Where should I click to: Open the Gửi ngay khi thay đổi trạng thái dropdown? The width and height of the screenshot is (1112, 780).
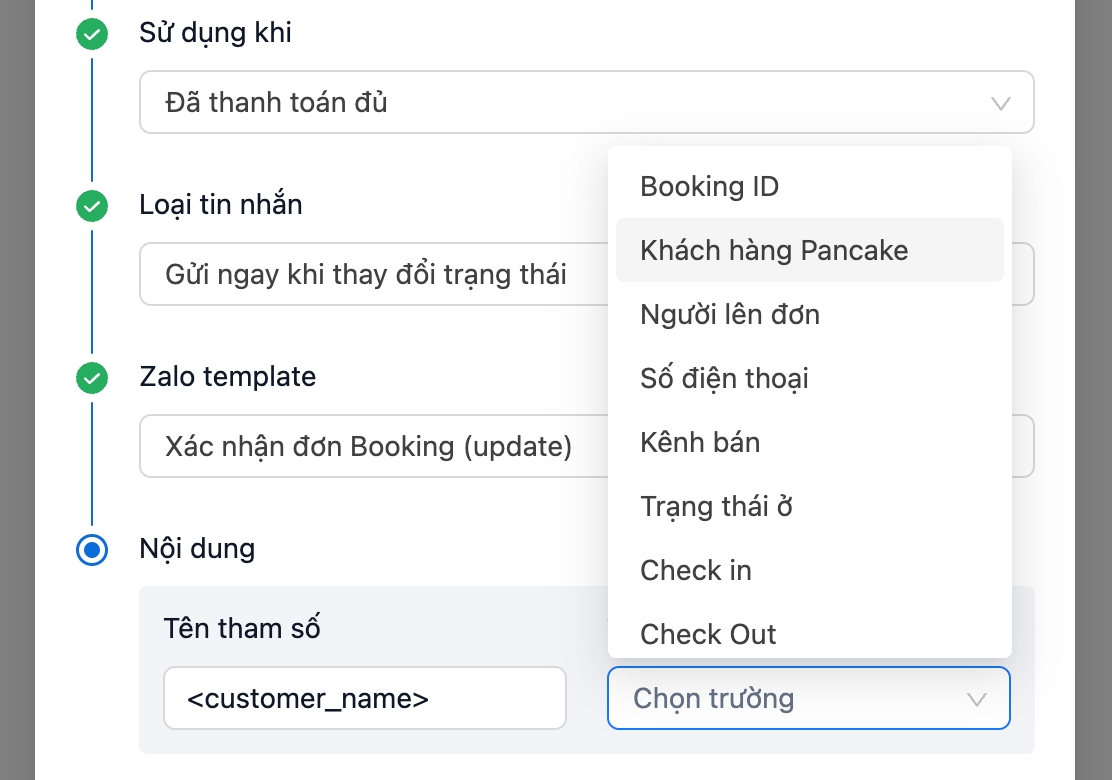click(x=370, y=274)
